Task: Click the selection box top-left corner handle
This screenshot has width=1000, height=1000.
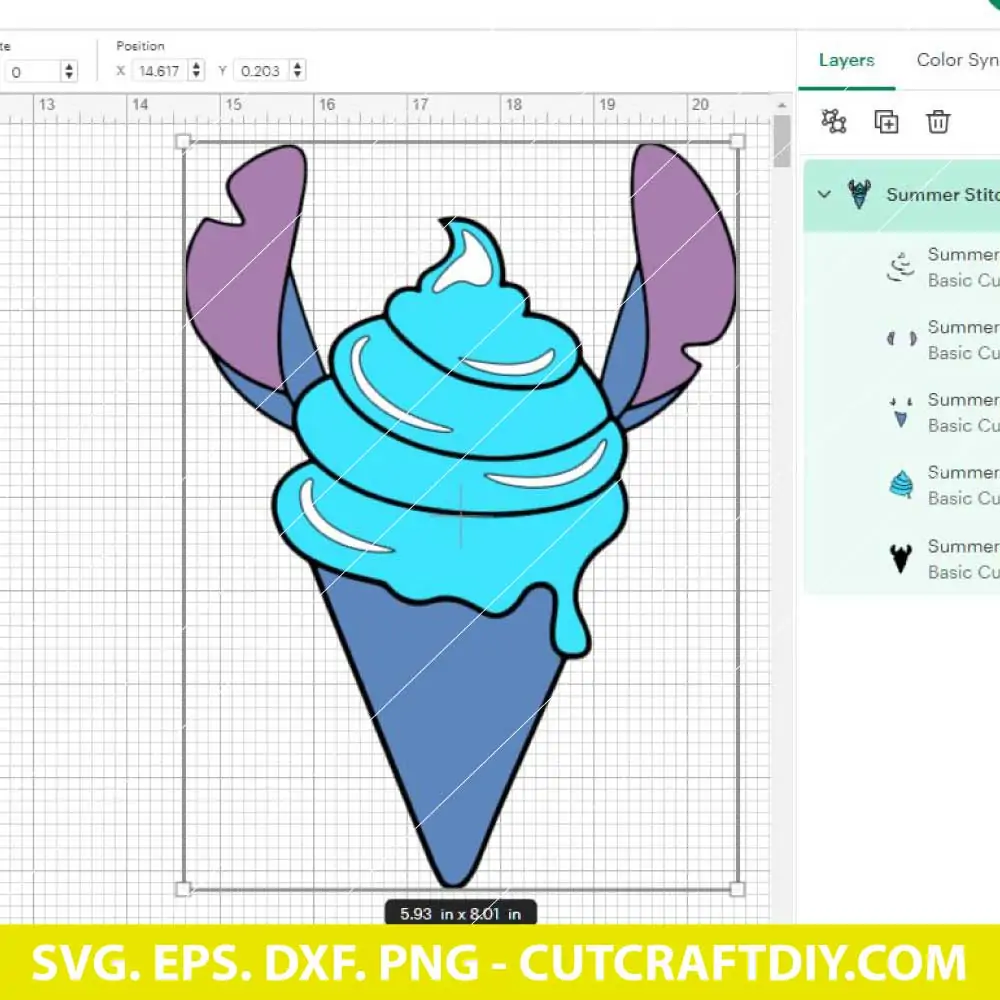Action: pos(183,142)
